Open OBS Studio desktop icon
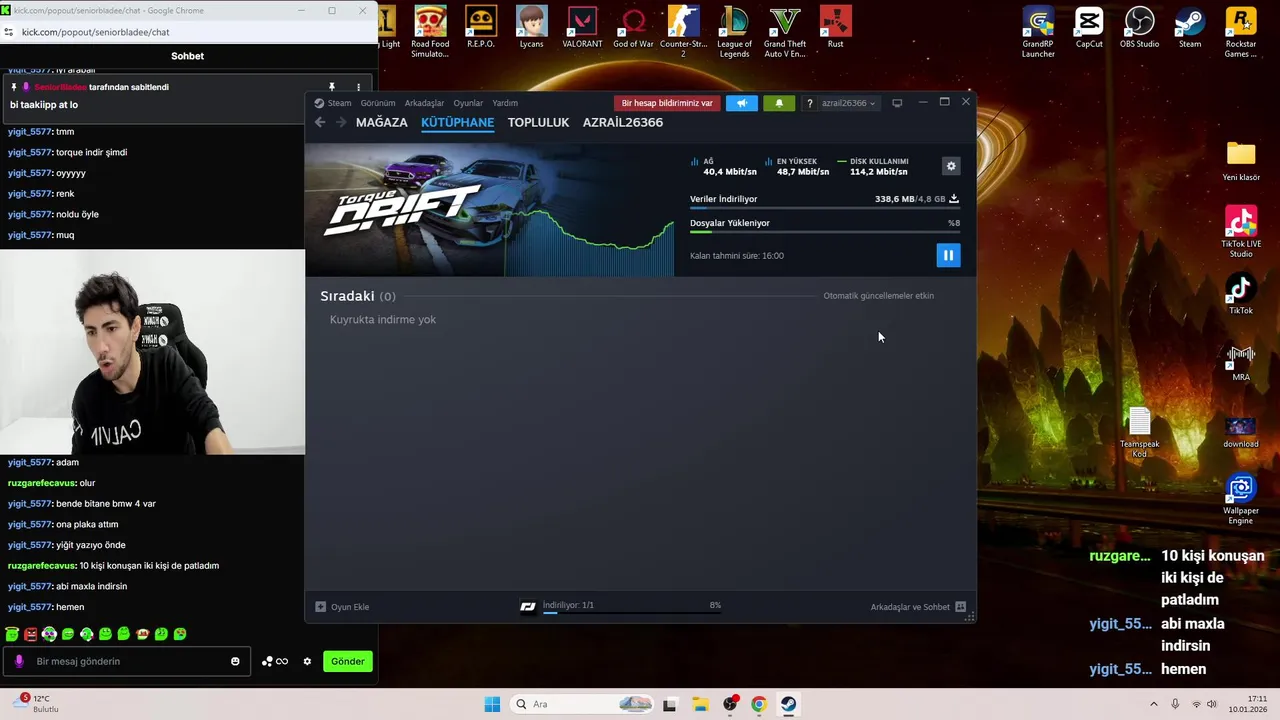 1139,28
